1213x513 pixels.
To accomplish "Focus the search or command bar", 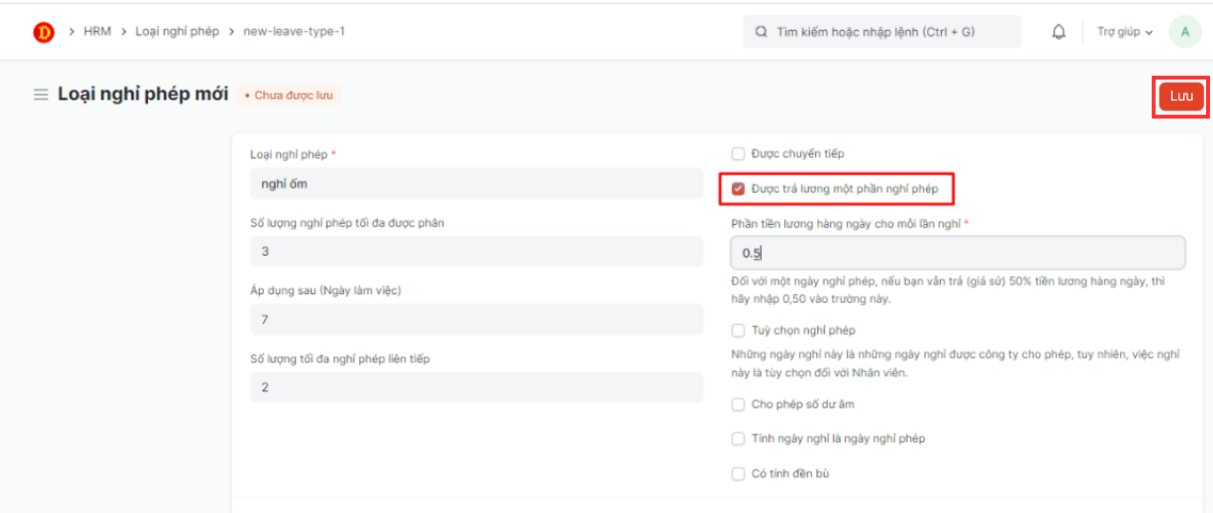I will (882, 32).
